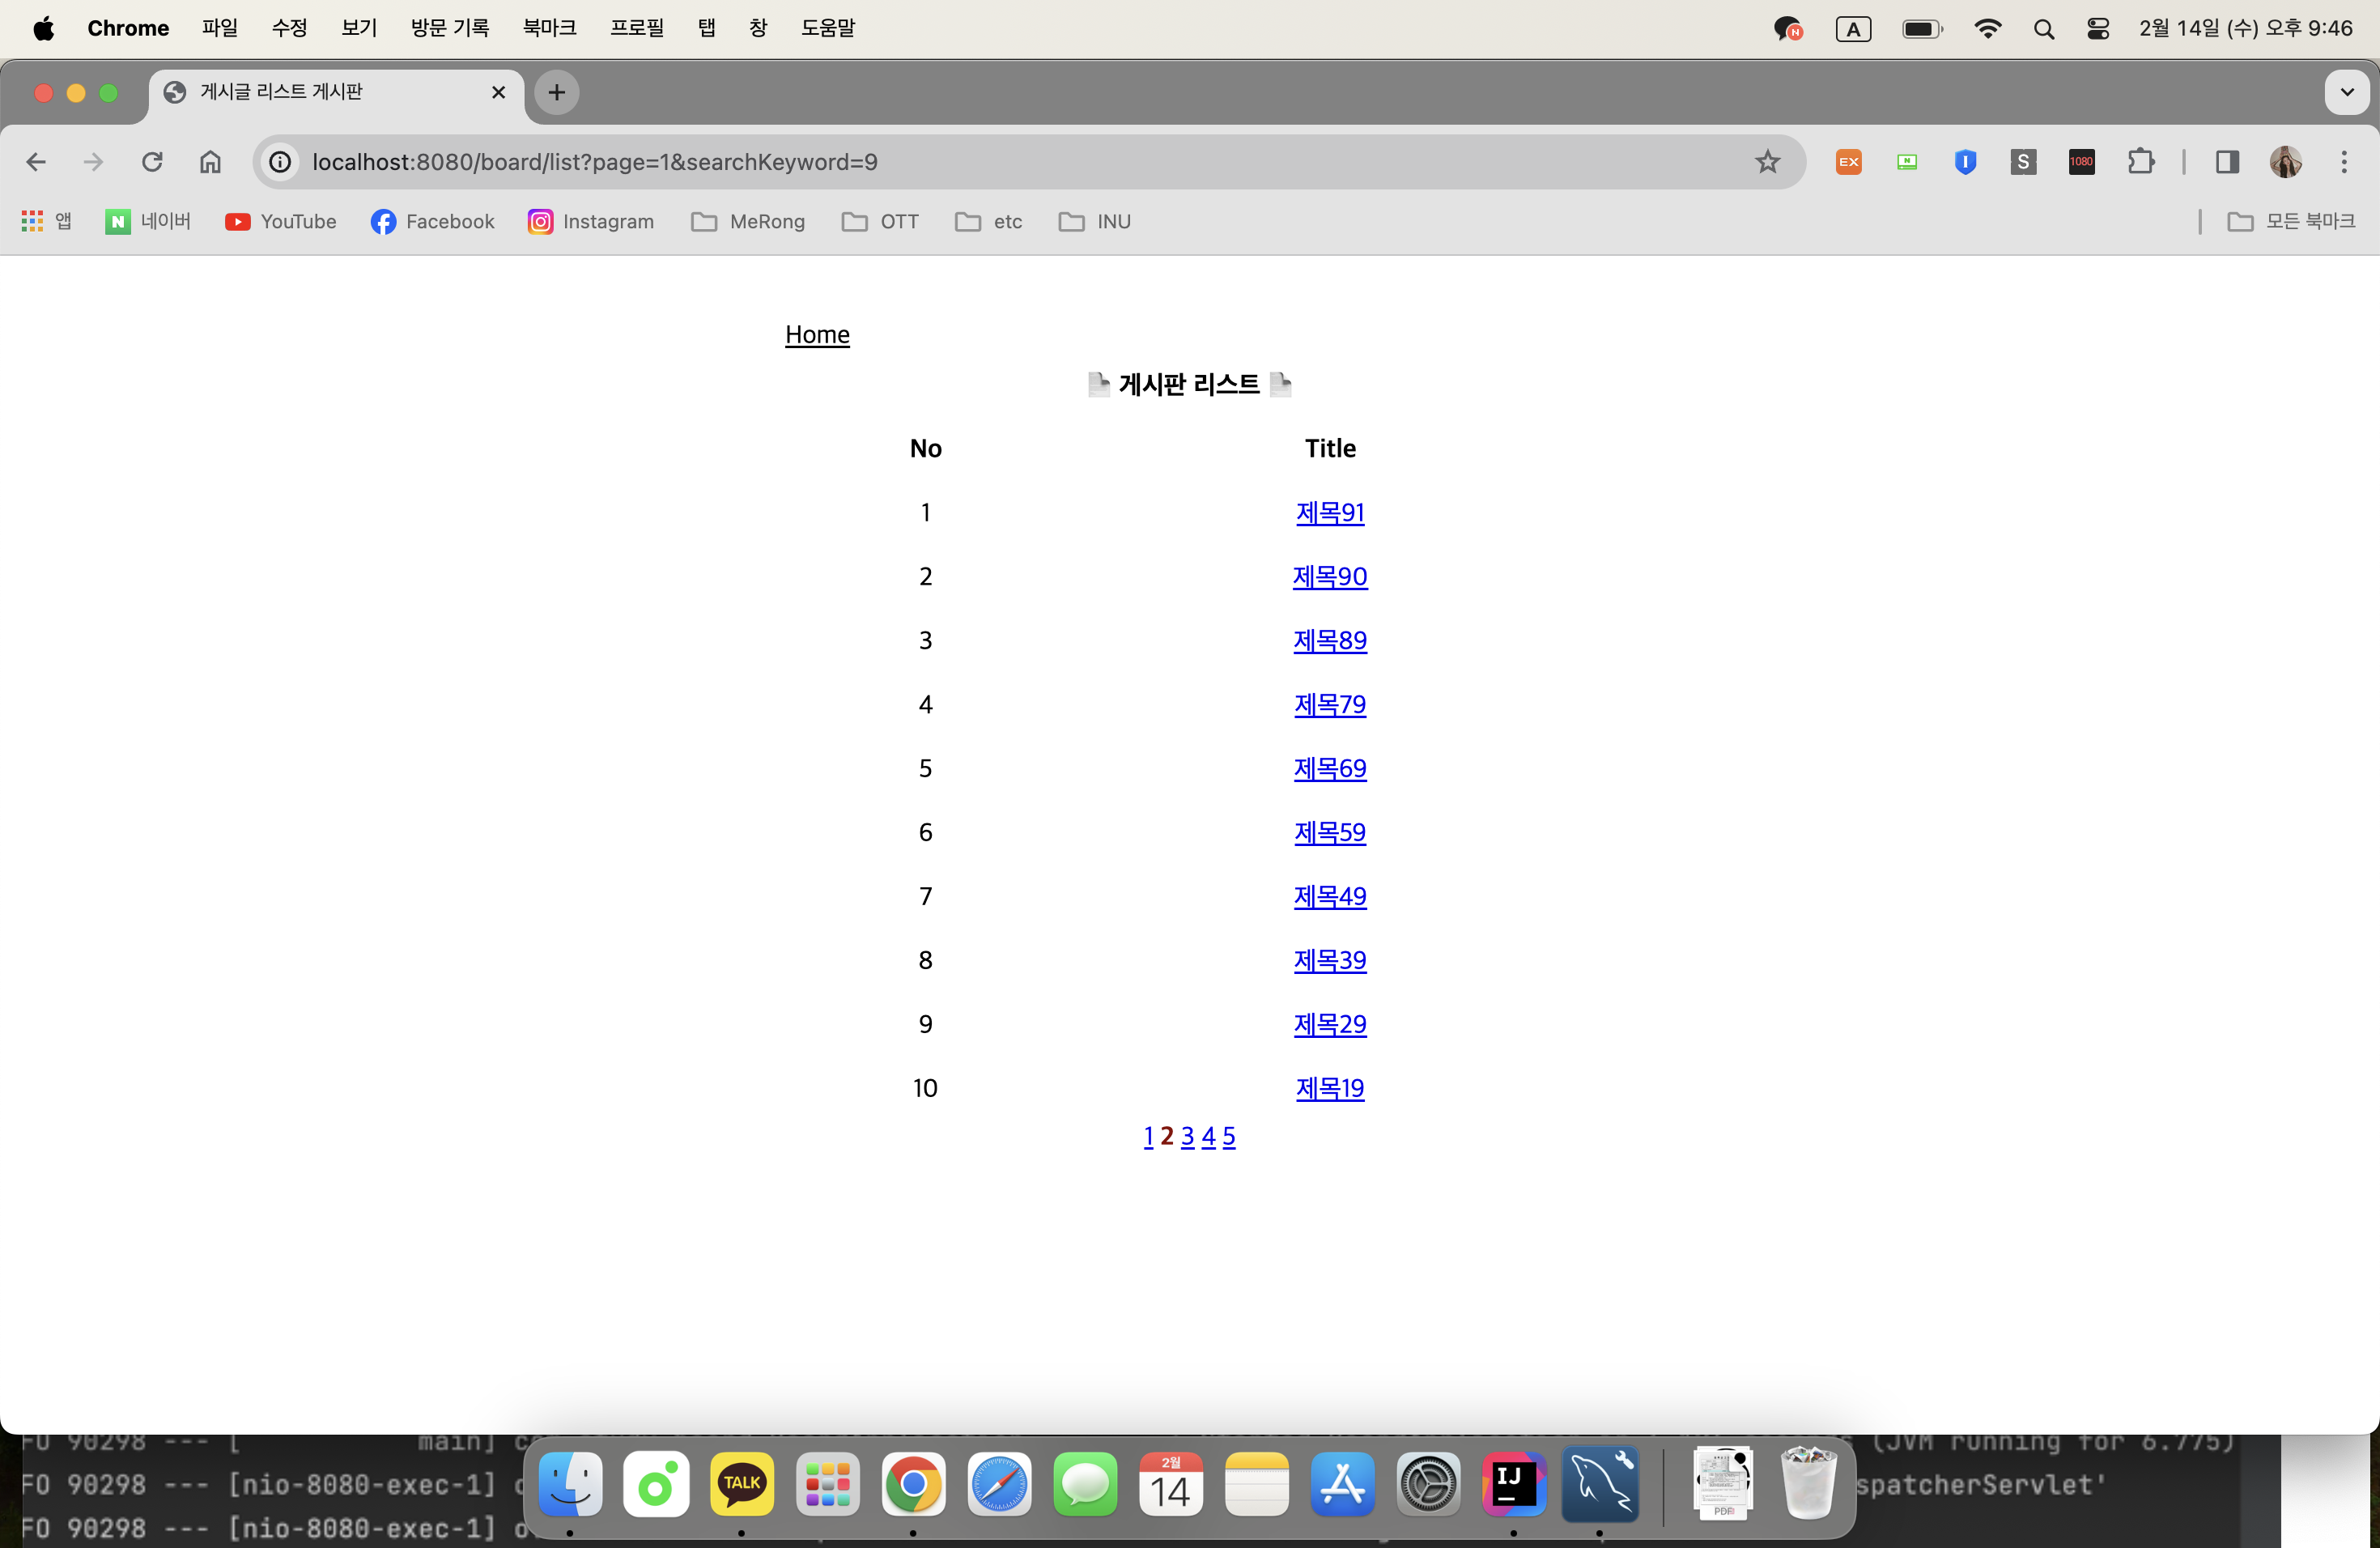Expand the tab search chevron
This screenshot has width=2380, height=1548.
pyautogui.click(x=2346, y=93)
